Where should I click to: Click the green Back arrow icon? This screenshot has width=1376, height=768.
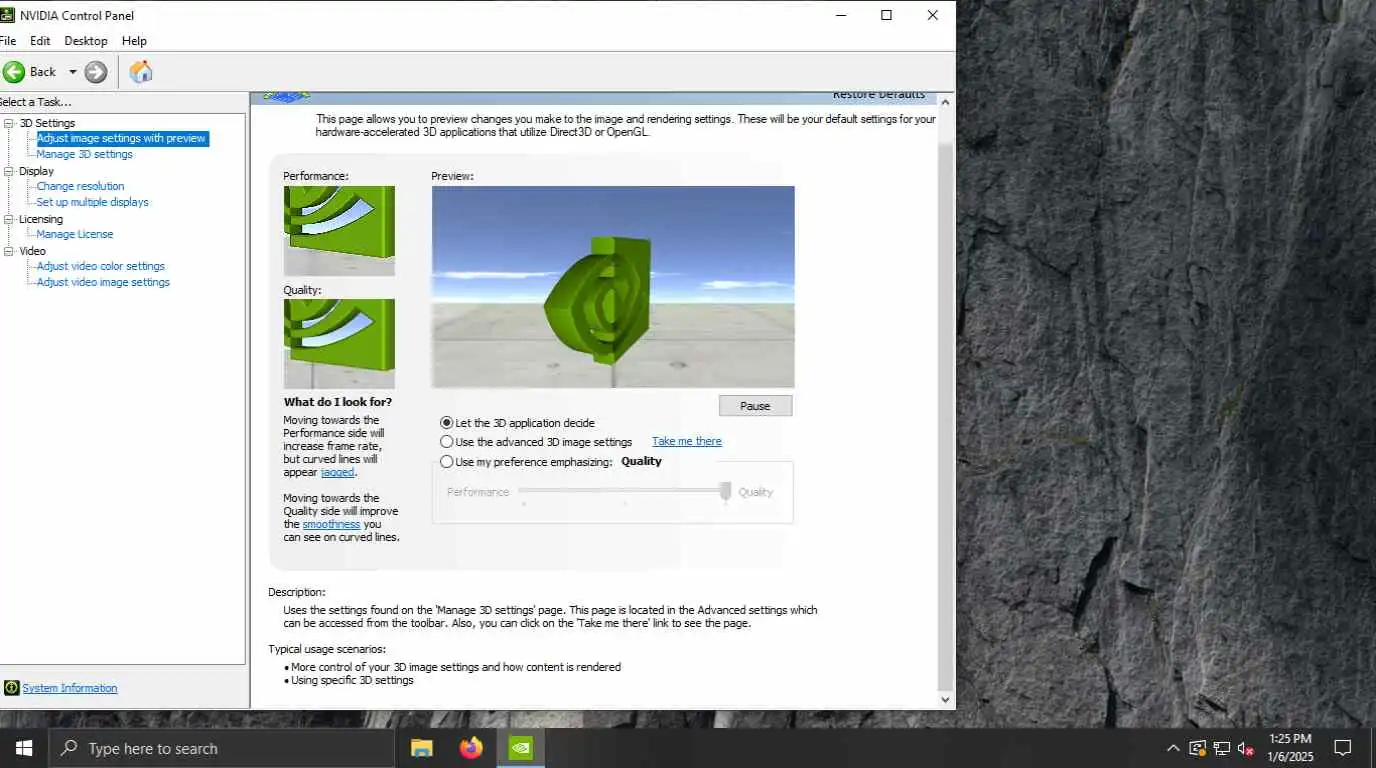coord(14,72)
